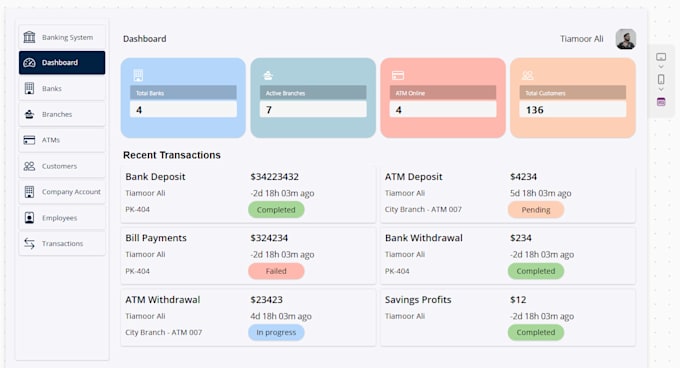Click the mobile preview icon on right panel
Viewport: 680px width, 368px height.
point(661,79)
